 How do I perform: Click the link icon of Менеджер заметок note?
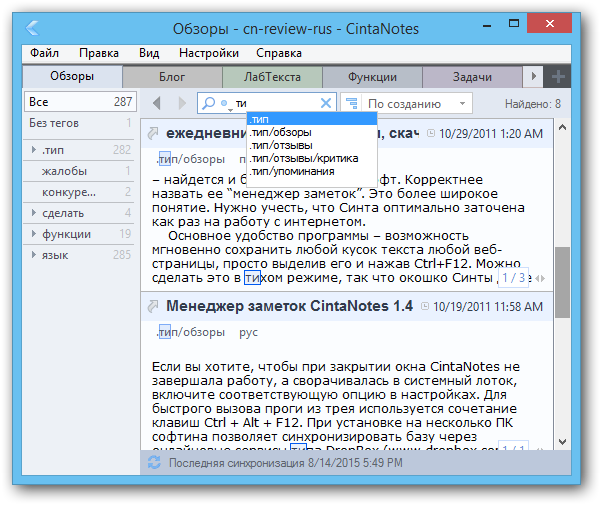pos(153,306)
